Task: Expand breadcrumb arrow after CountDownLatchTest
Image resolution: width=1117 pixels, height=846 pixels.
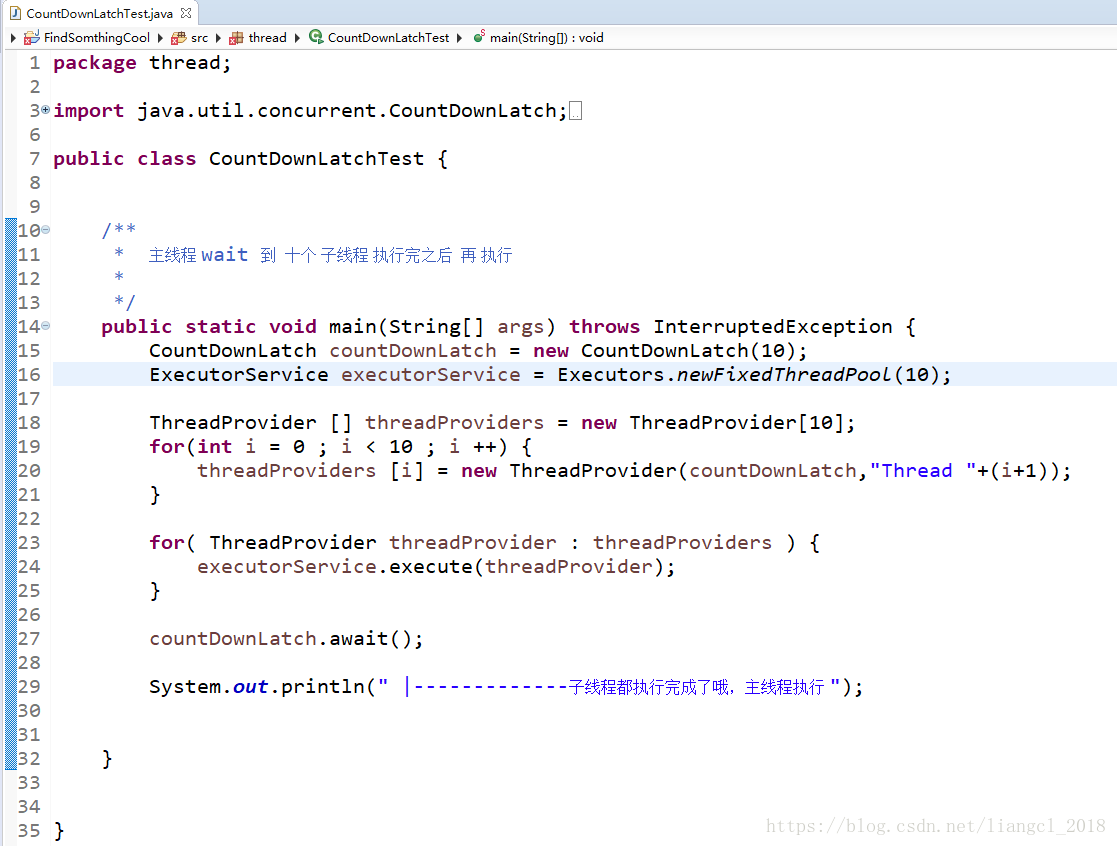Action: (459, 38)
